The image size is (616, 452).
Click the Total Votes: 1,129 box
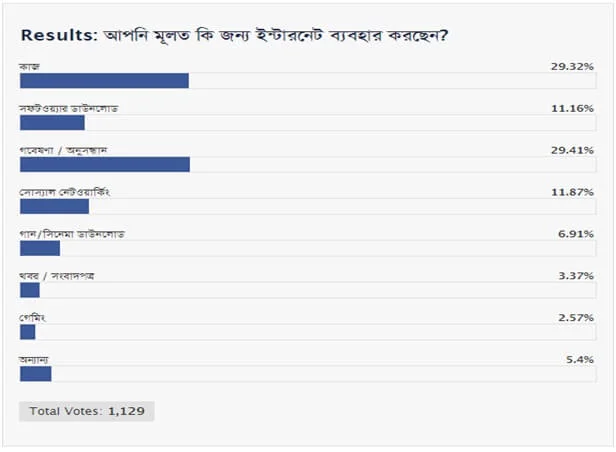[87, 411]
